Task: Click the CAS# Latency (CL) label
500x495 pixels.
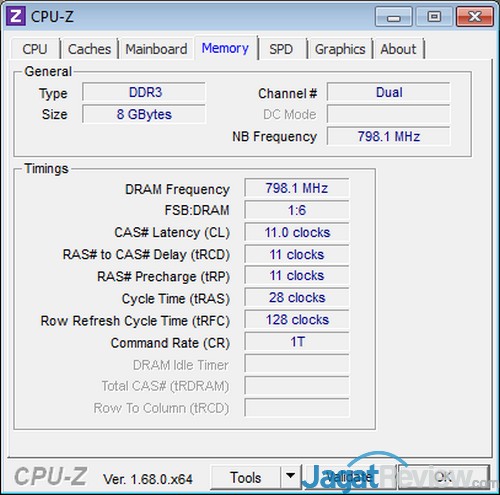Action: [172, 233]
